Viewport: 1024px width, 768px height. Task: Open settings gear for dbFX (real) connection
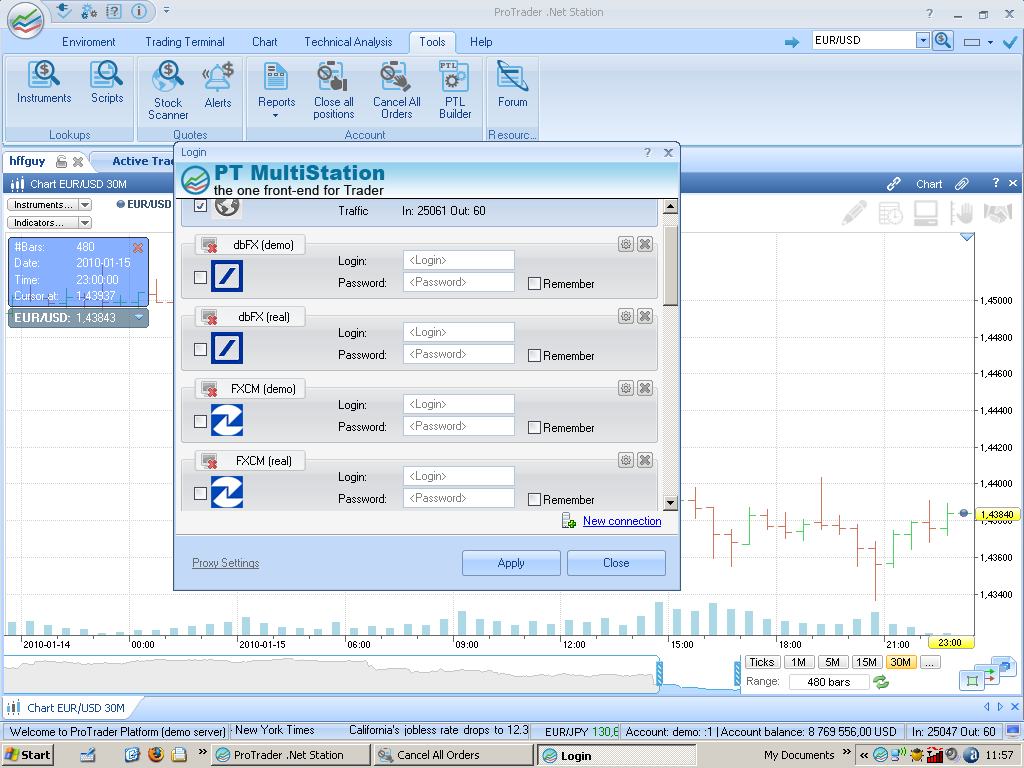point(626,316)
